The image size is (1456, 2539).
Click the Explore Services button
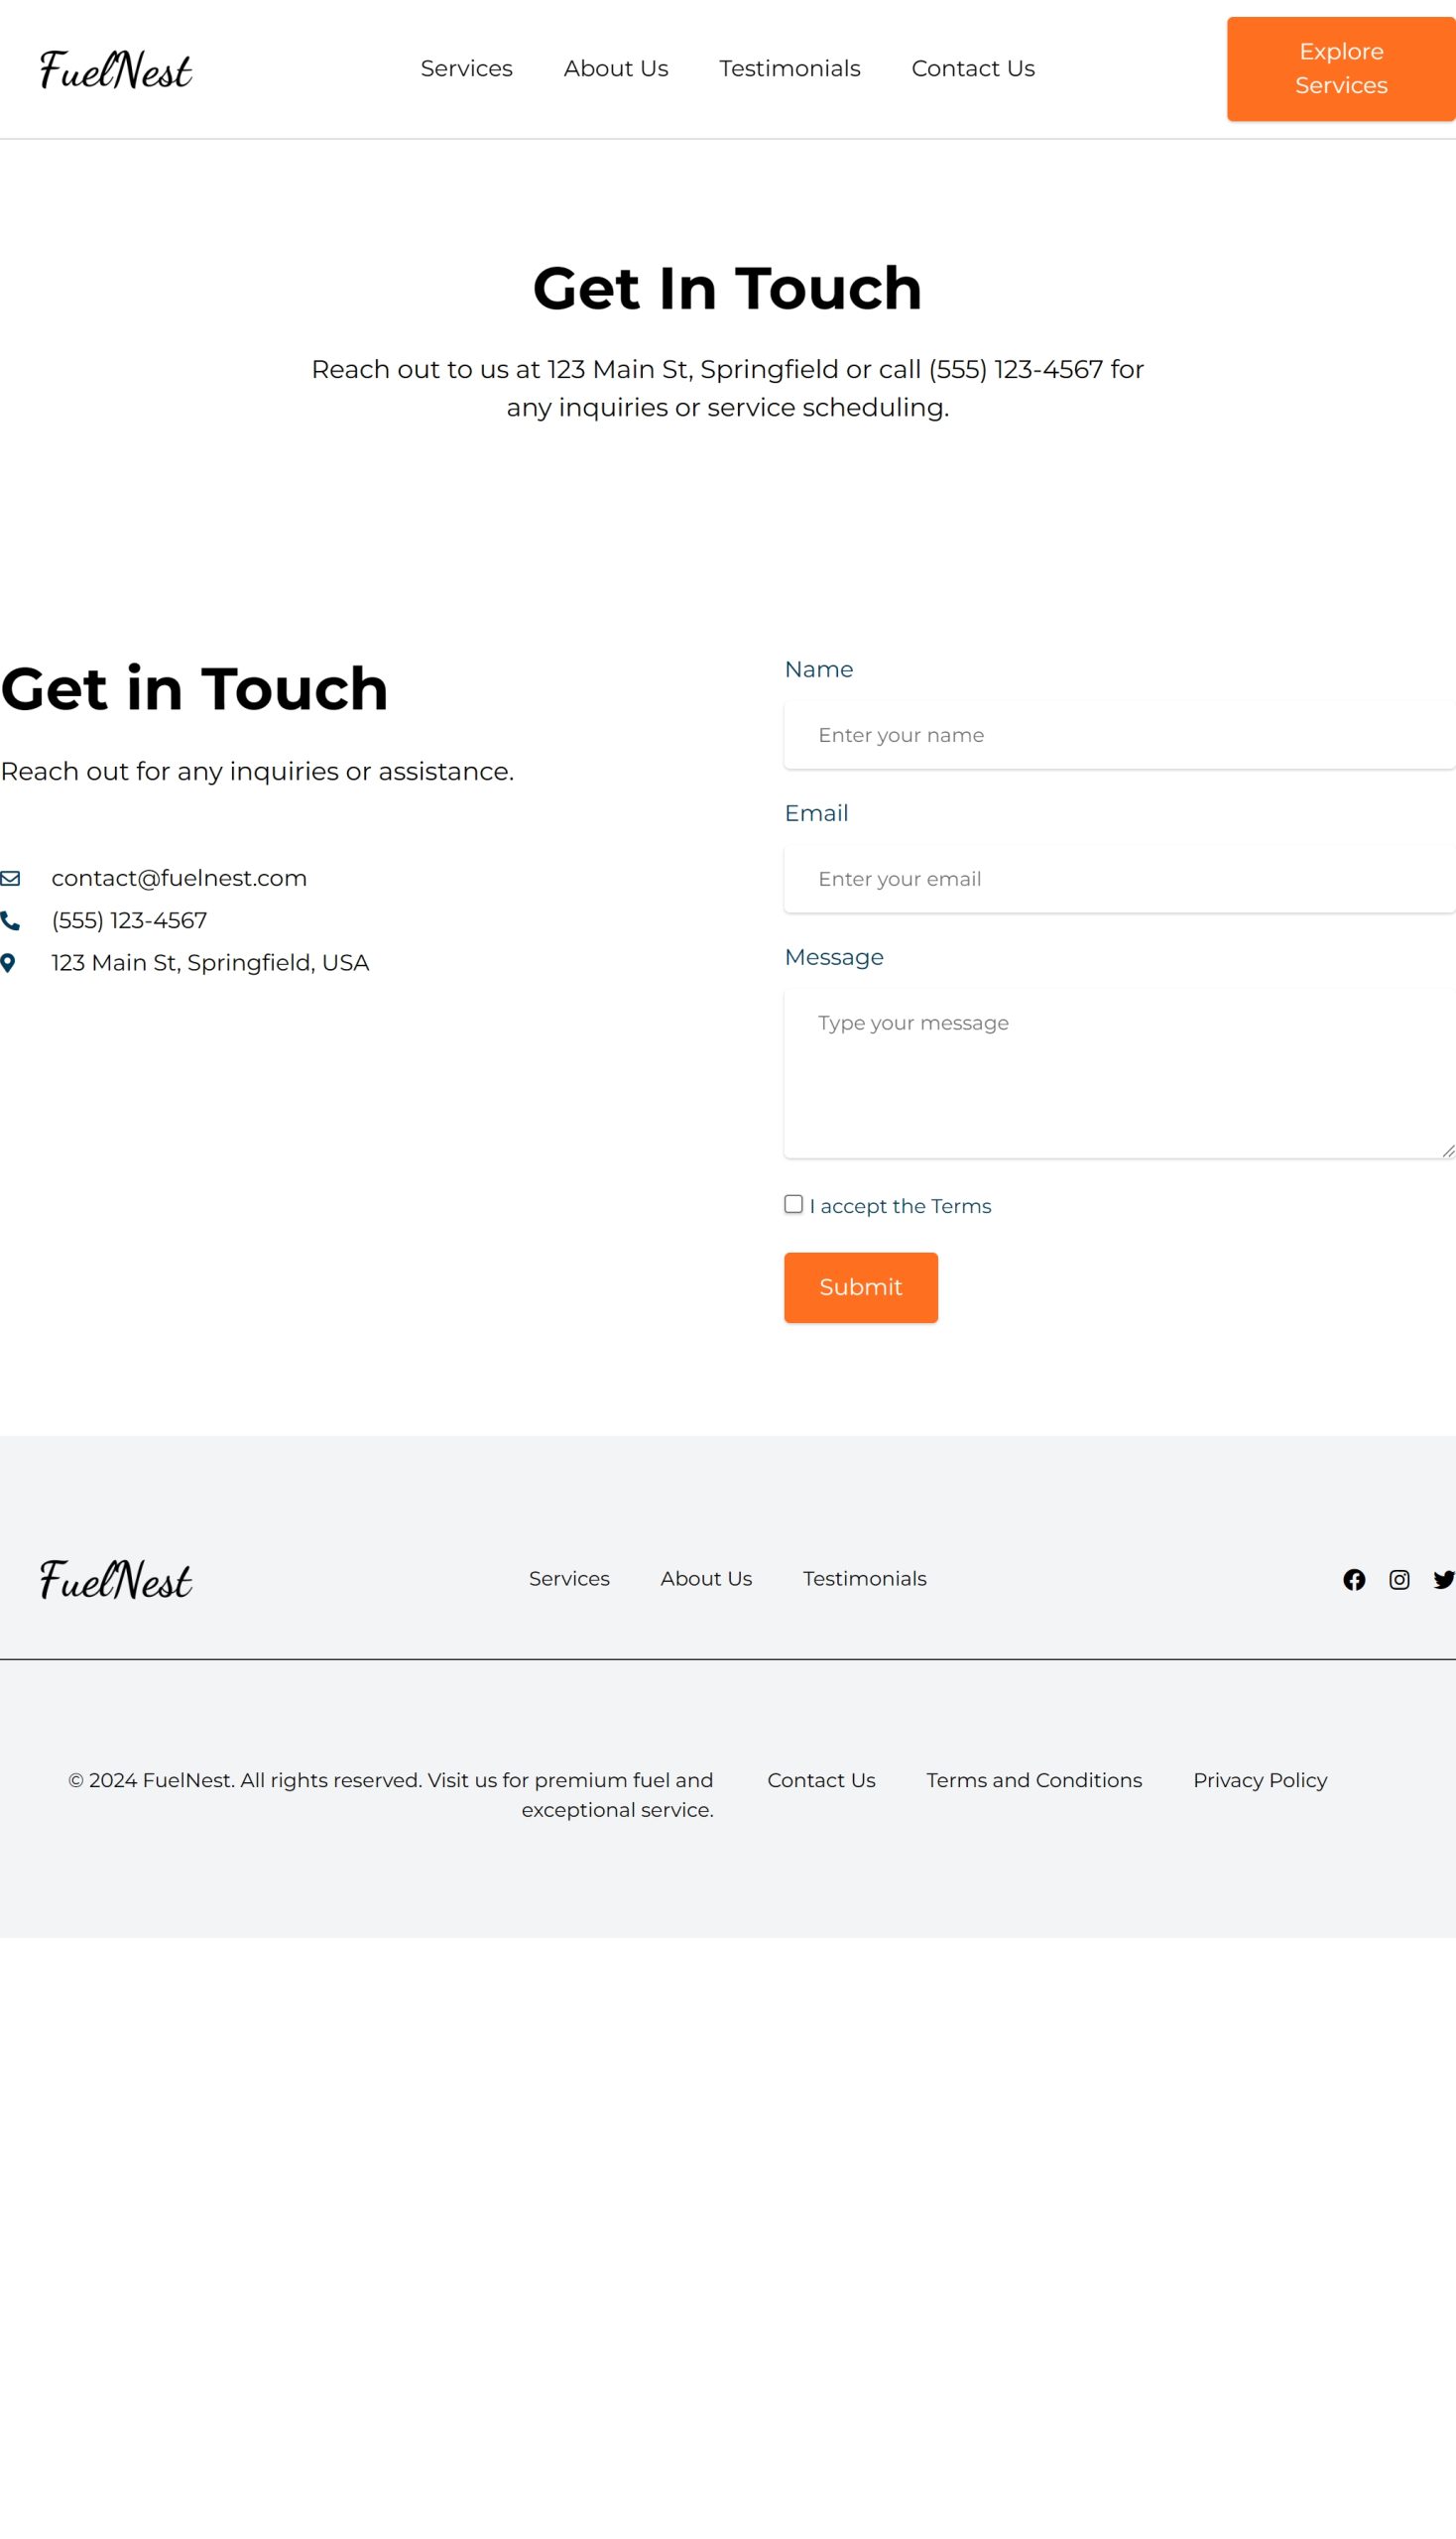pyautogui.click(x=1341, y=69)
